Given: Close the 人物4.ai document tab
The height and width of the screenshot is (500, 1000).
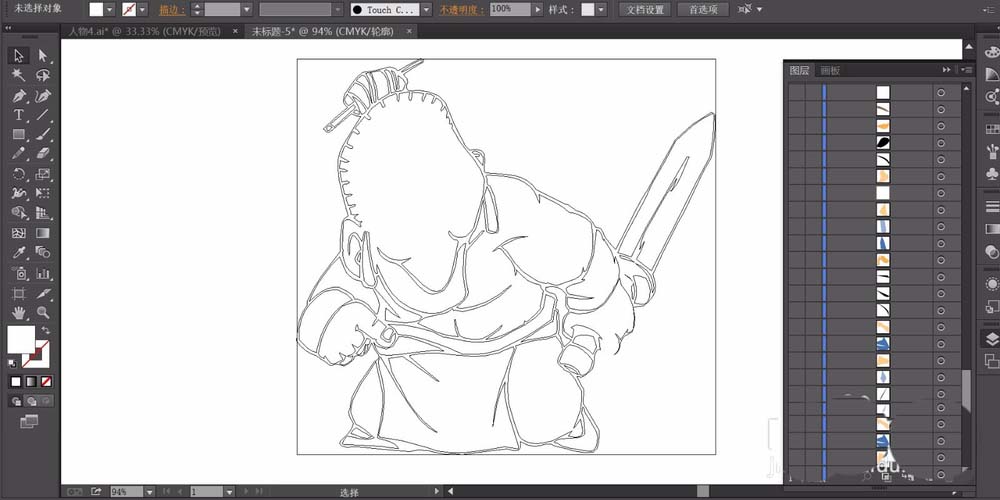Looking at the screenshot, I should 235,31.
